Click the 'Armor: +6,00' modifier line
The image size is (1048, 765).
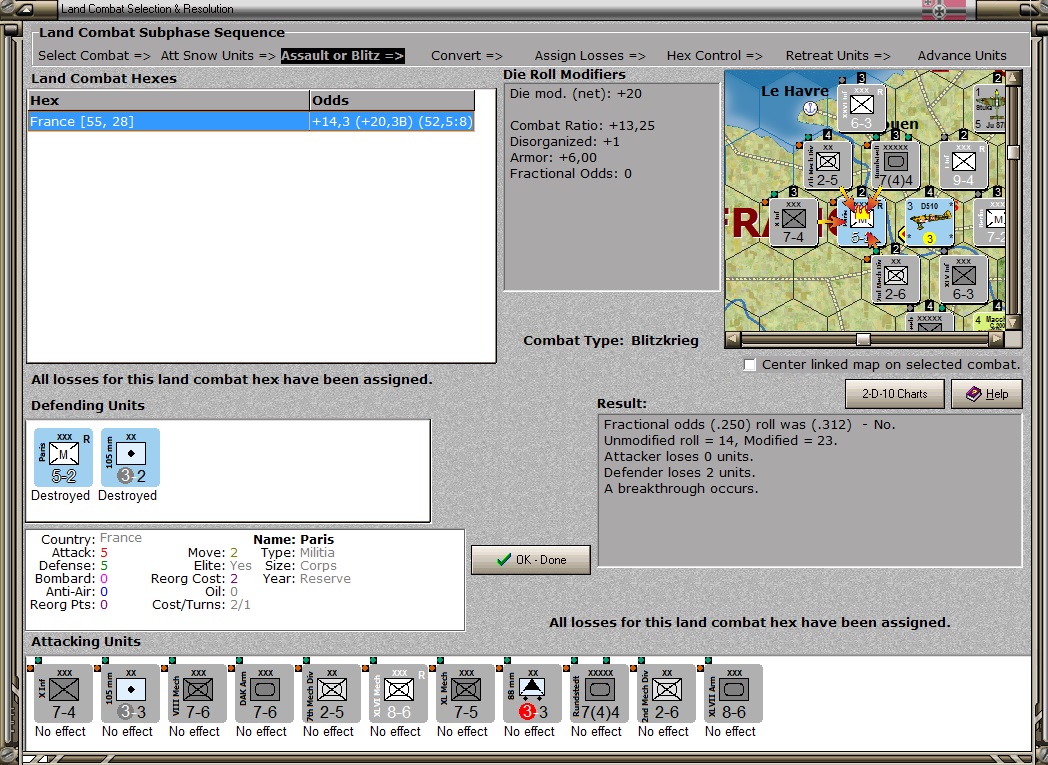[553, 158]
